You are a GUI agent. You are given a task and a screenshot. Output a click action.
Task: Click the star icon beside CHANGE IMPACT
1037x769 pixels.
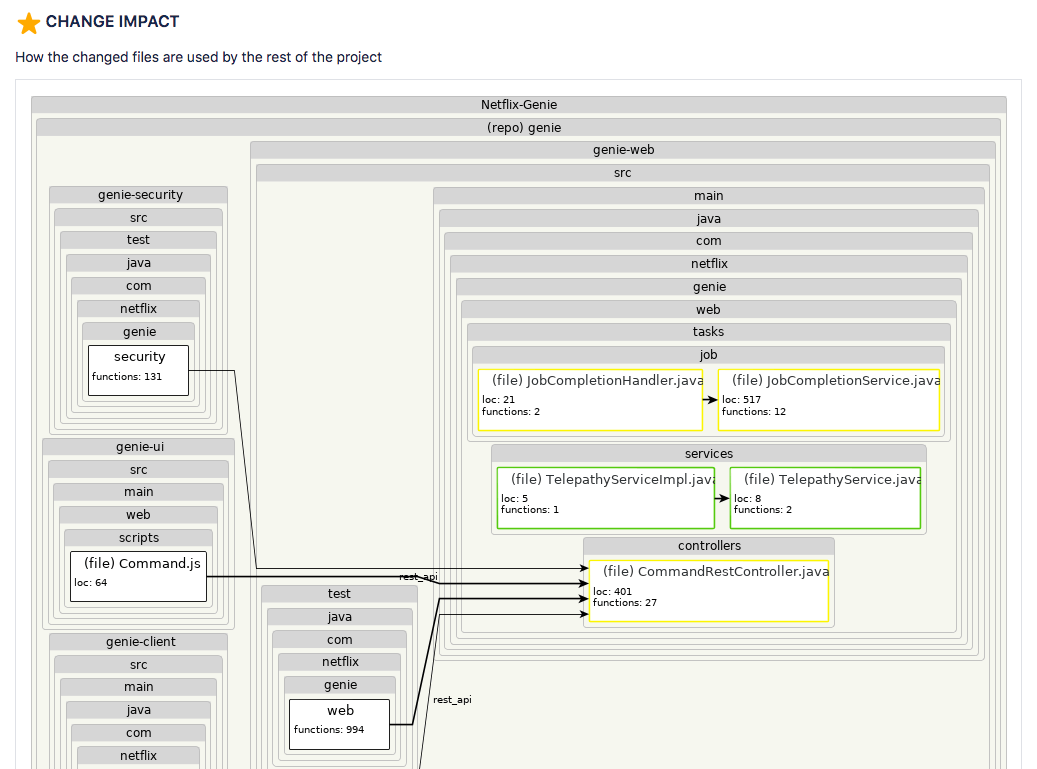click(x=27, y=22)
